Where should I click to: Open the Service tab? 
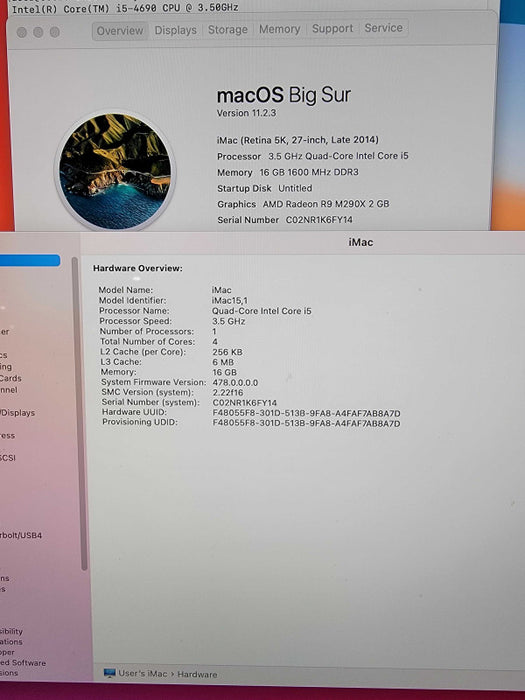pos(383,28)
